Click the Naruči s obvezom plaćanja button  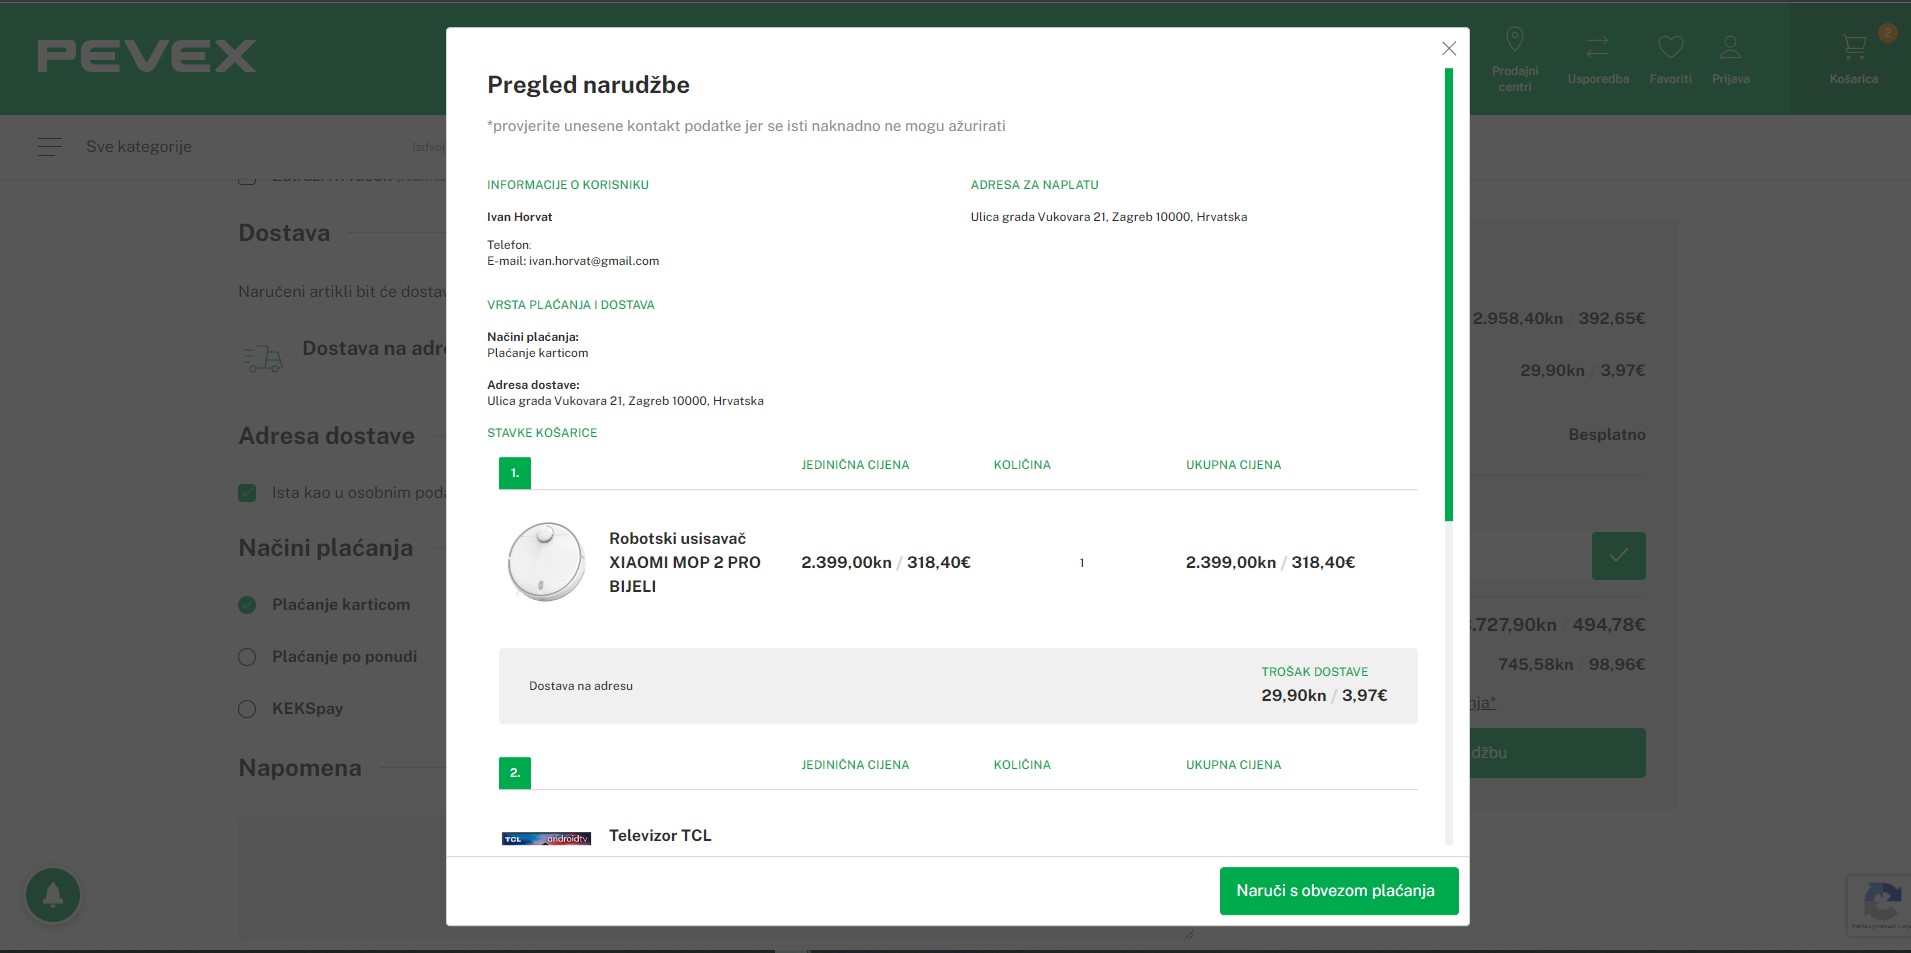[1339, 890]
